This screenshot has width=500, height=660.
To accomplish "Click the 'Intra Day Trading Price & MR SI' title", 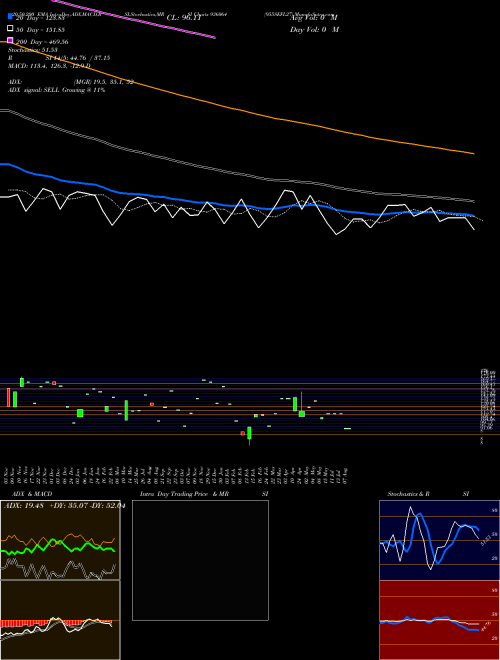I will 205,494.
